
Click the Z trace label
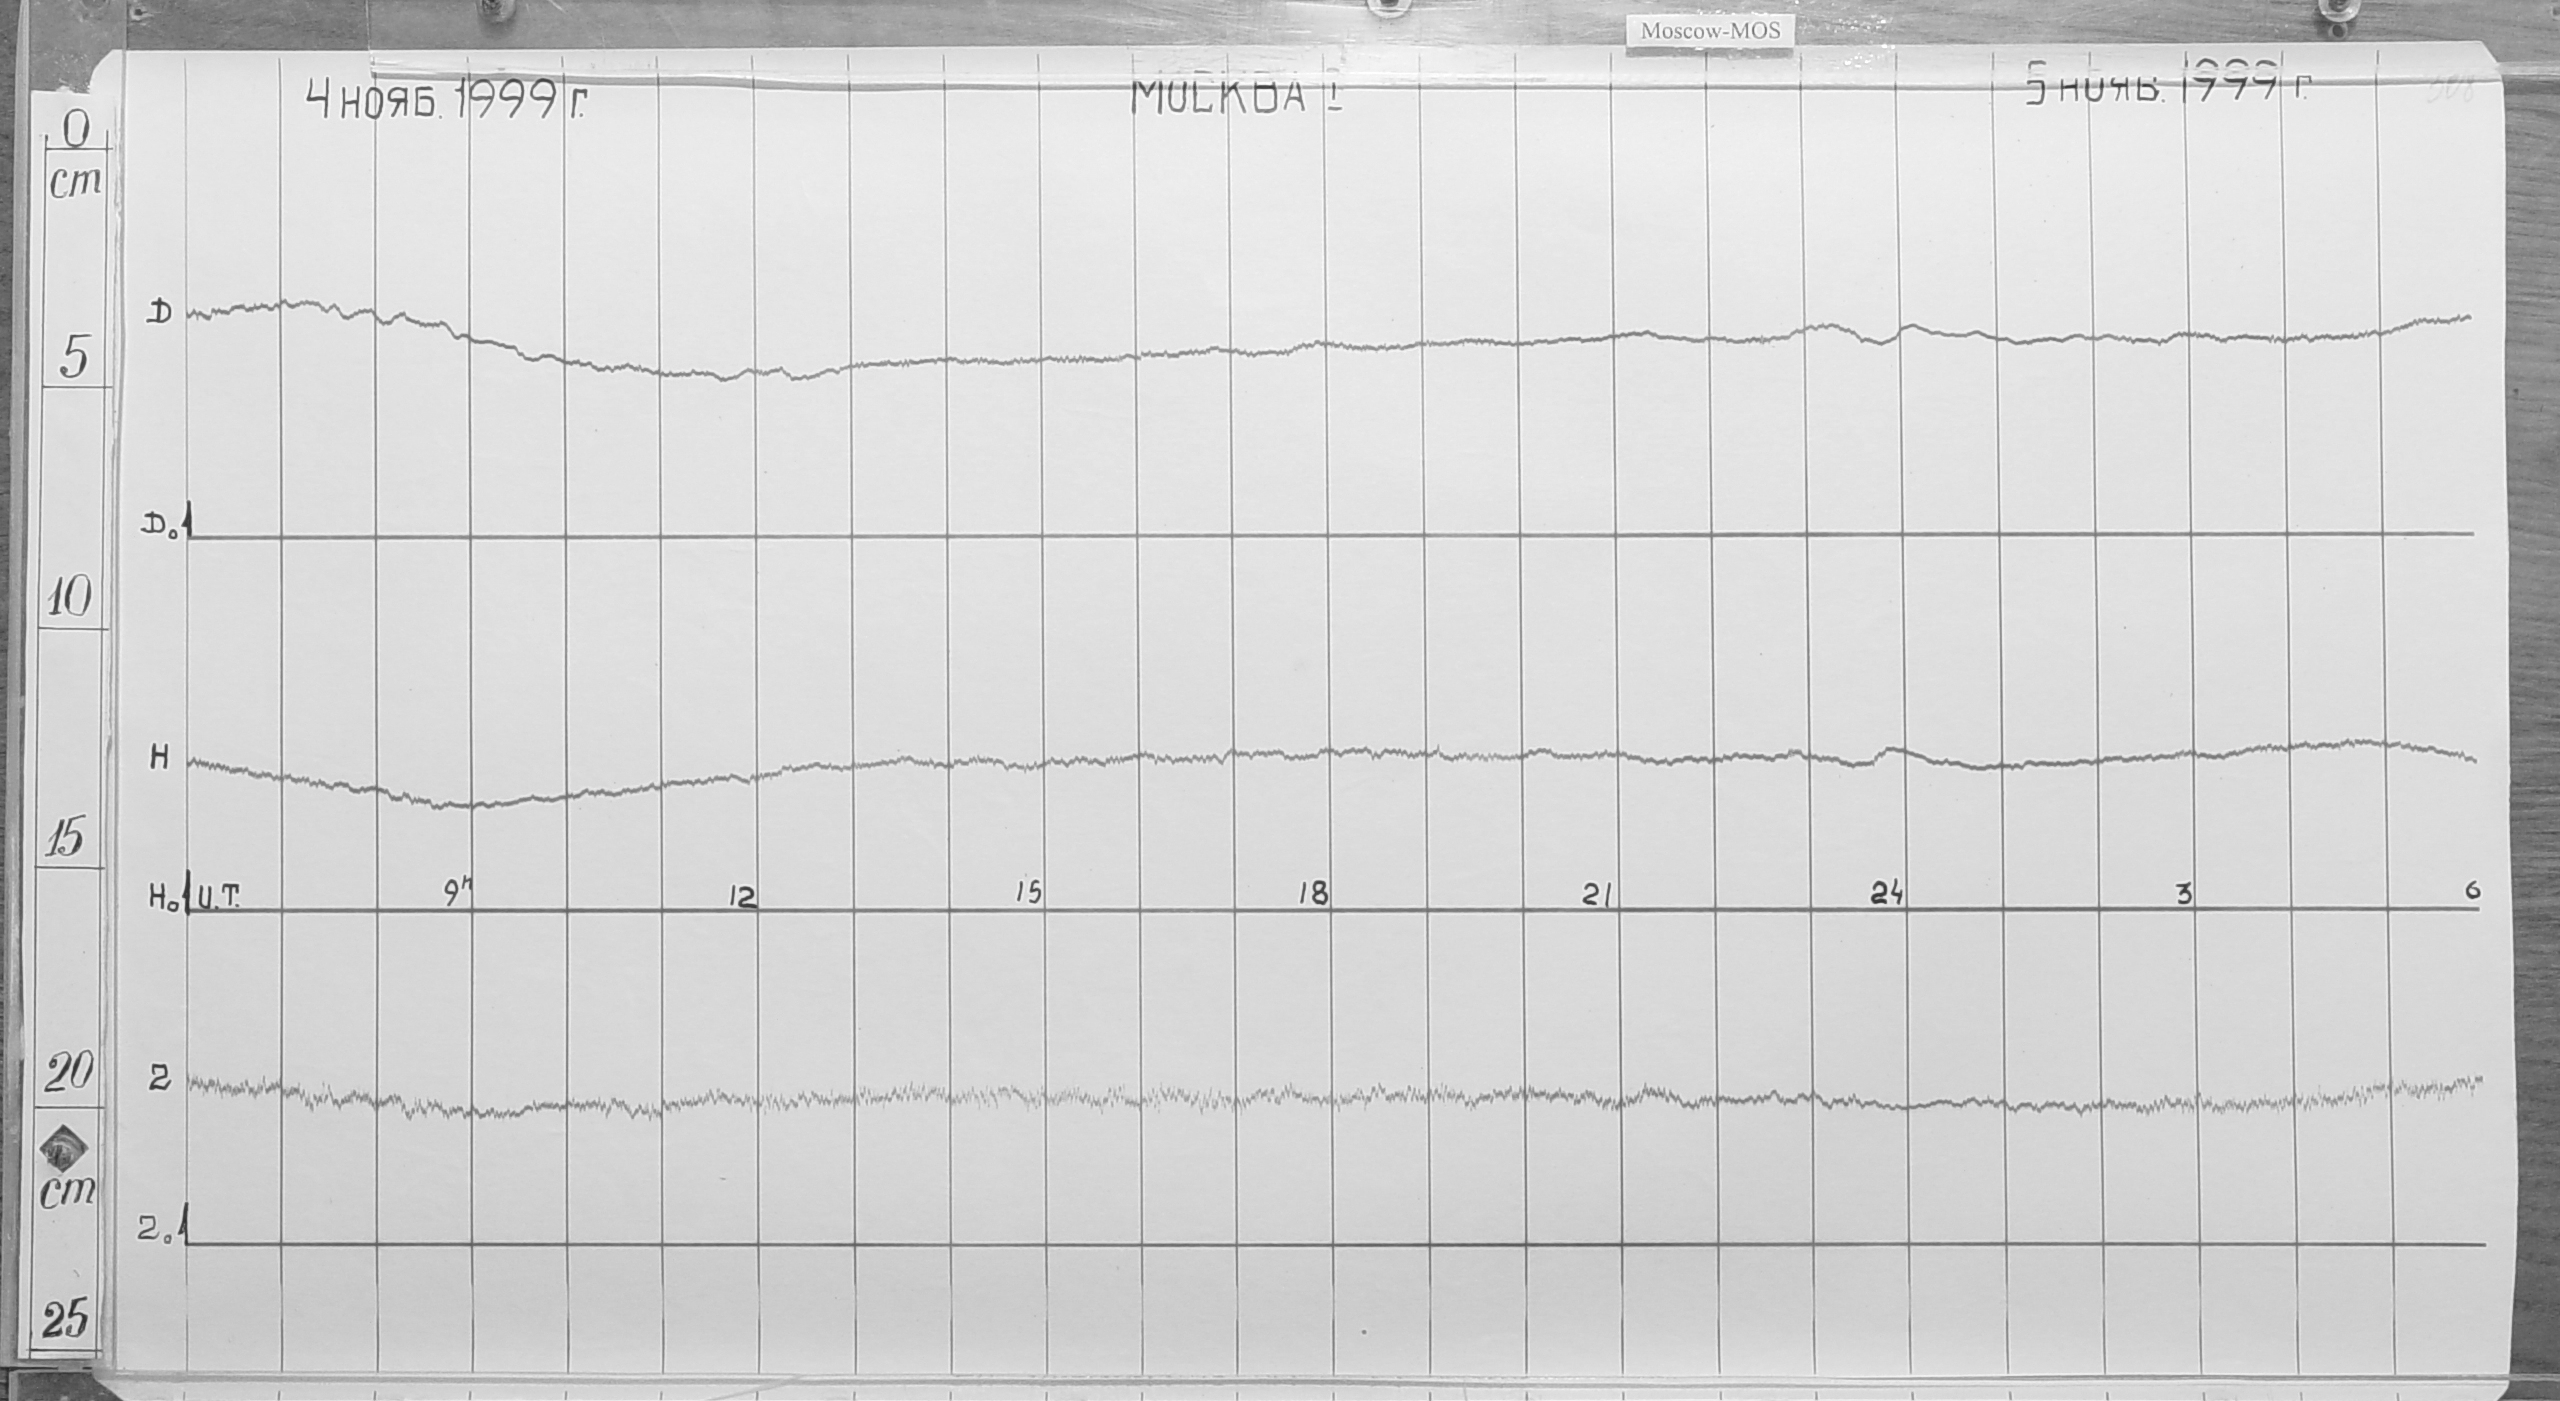point(159,1079)
